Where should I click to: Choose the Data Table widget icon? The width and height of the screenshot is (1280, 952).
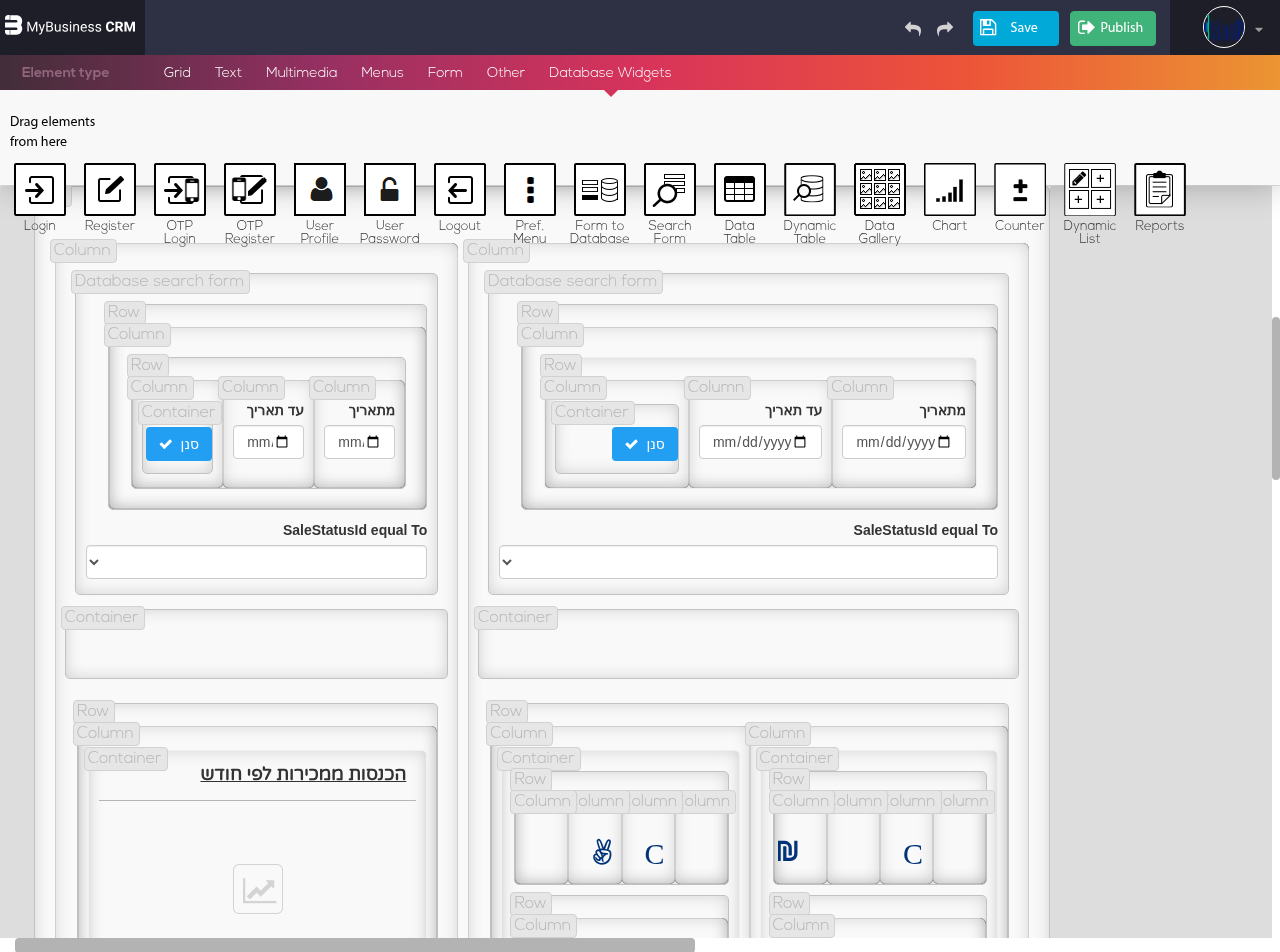pyautogui.click(x=740, y=190)
